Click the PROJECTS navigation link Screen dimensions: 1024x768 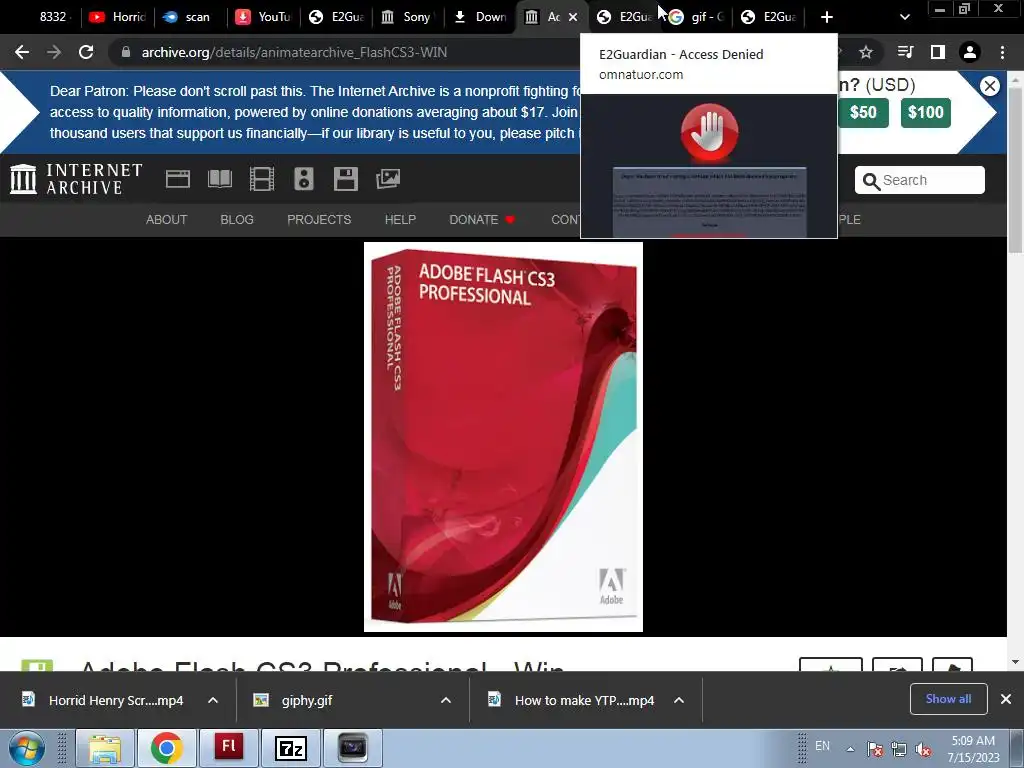(x=319, y=219)
